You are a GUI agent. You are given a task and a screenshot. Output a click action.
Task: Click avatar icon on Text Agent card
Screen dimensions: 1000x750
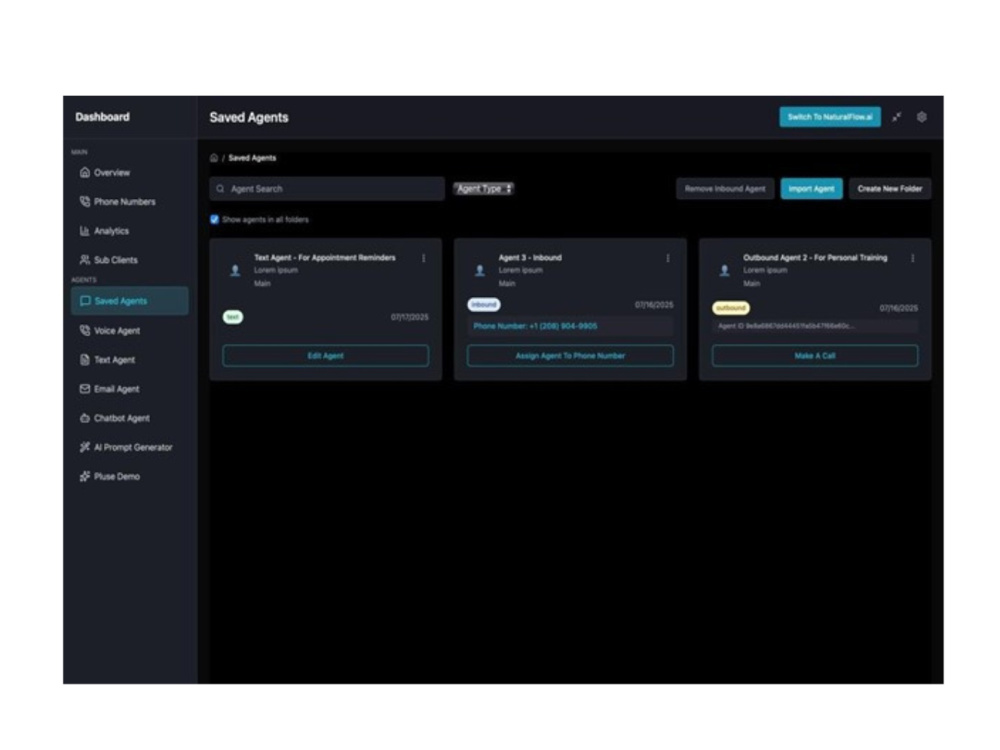click(235, 270)
